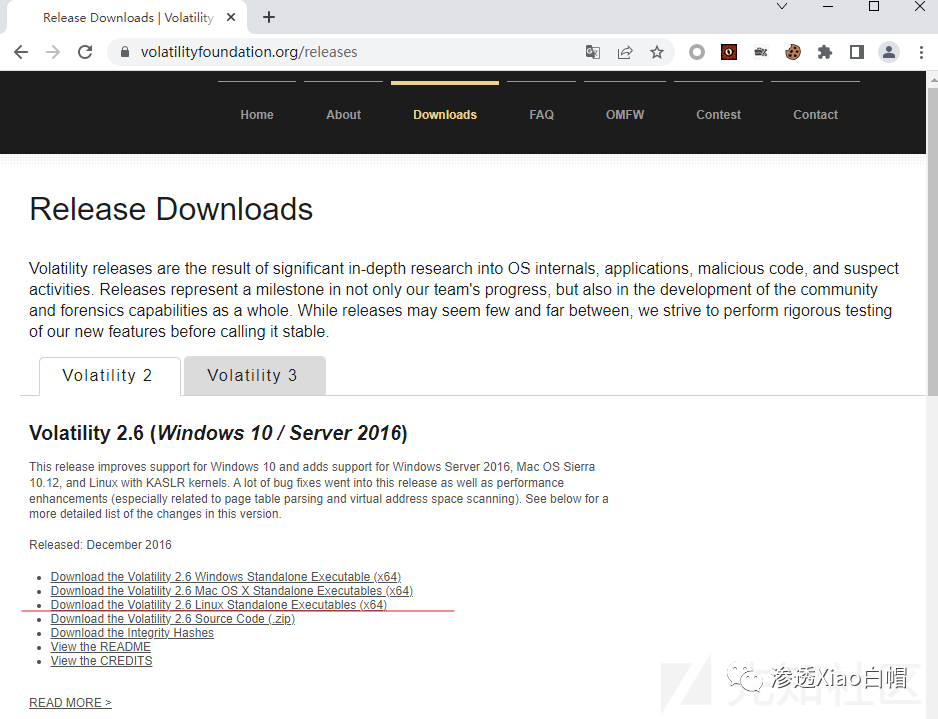This screenshot has height=719, width=938.
Task: Switch to the Volatility 2 tab
Action: [109, 376]
